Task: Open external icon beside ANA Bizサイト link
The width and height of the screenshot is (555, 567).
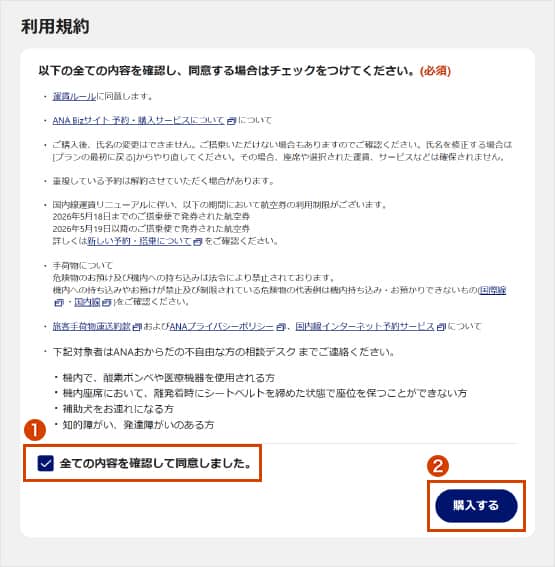Action: (x=231, y=121)
